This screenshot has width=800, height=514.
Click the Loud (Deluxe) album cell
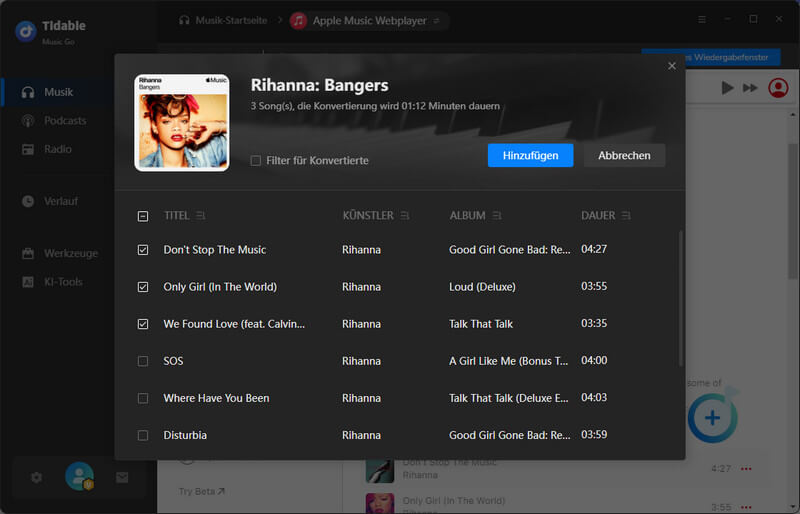482,287
